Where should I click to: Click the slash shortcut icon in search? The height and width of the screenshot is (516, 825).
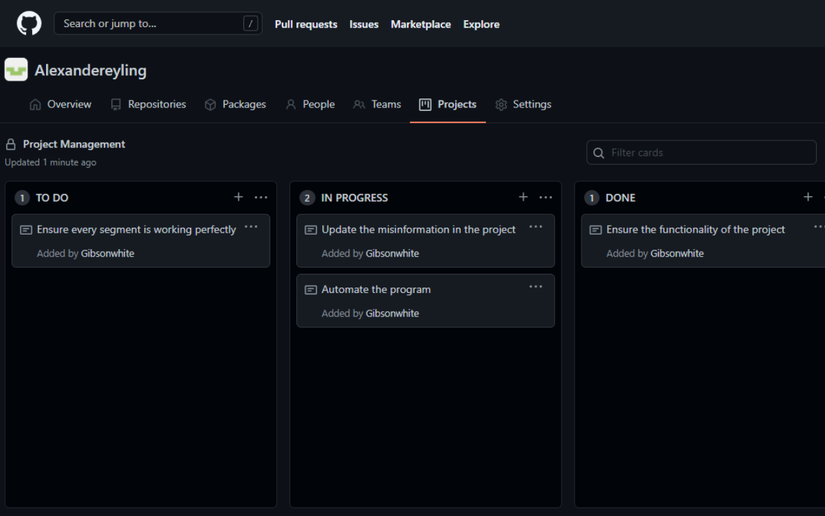[250, 23]
